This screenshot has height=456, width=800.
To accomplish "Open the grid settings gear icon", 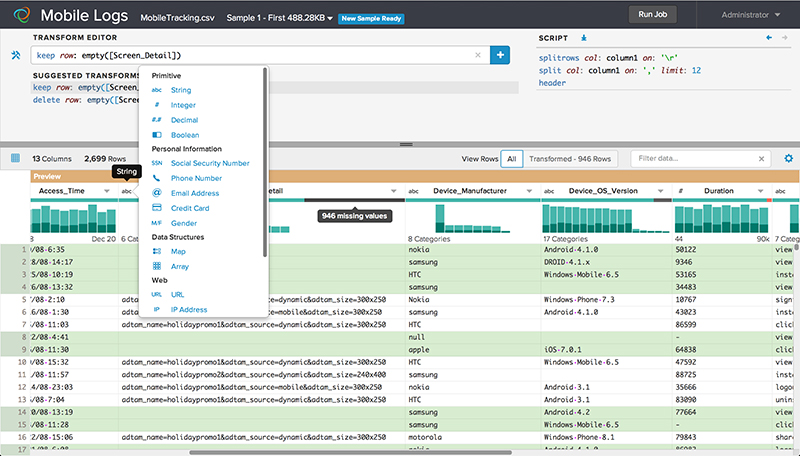I will (x=788, y=159).
